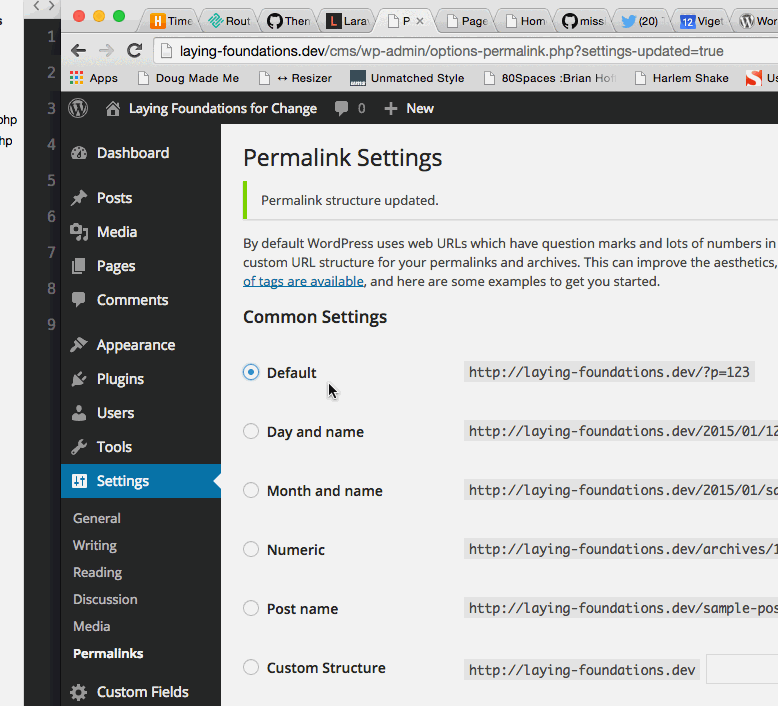
Task: Click the Posts pushpin icon
Action: [79, 198]
